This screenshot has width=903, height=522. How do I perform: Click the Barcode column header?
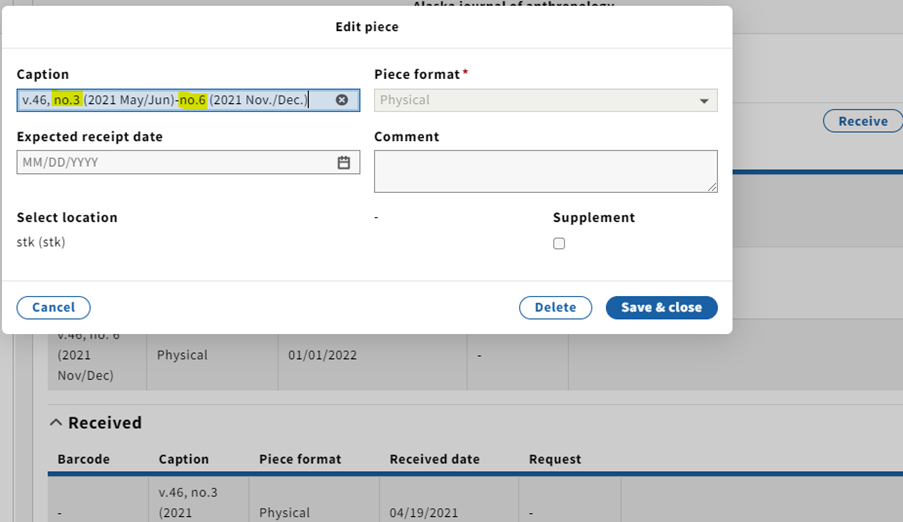[x=84, y=459]
